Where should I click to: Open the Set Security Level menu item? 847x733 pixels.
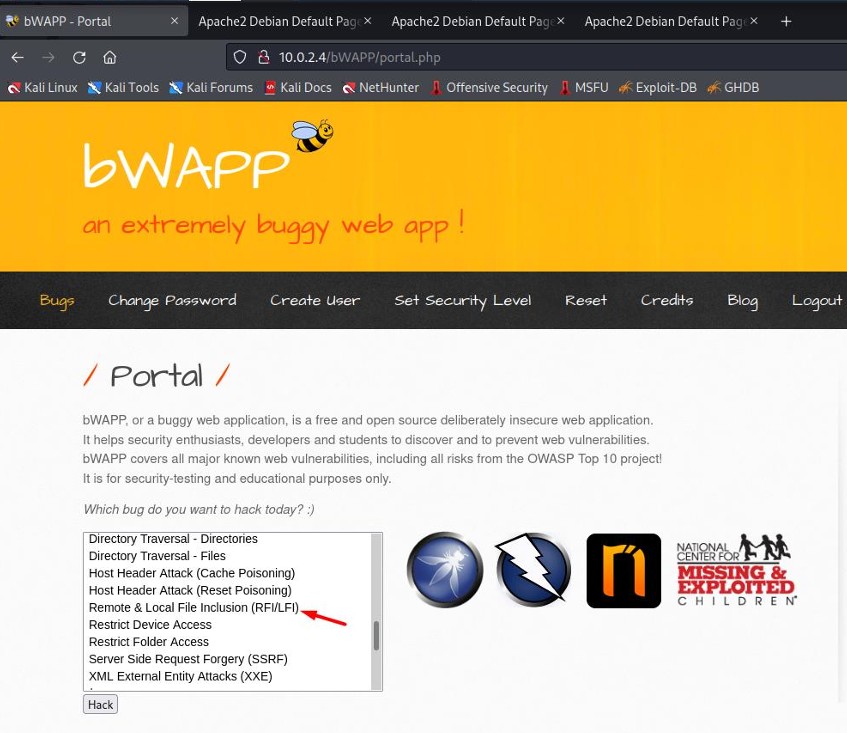pos(463,300)
